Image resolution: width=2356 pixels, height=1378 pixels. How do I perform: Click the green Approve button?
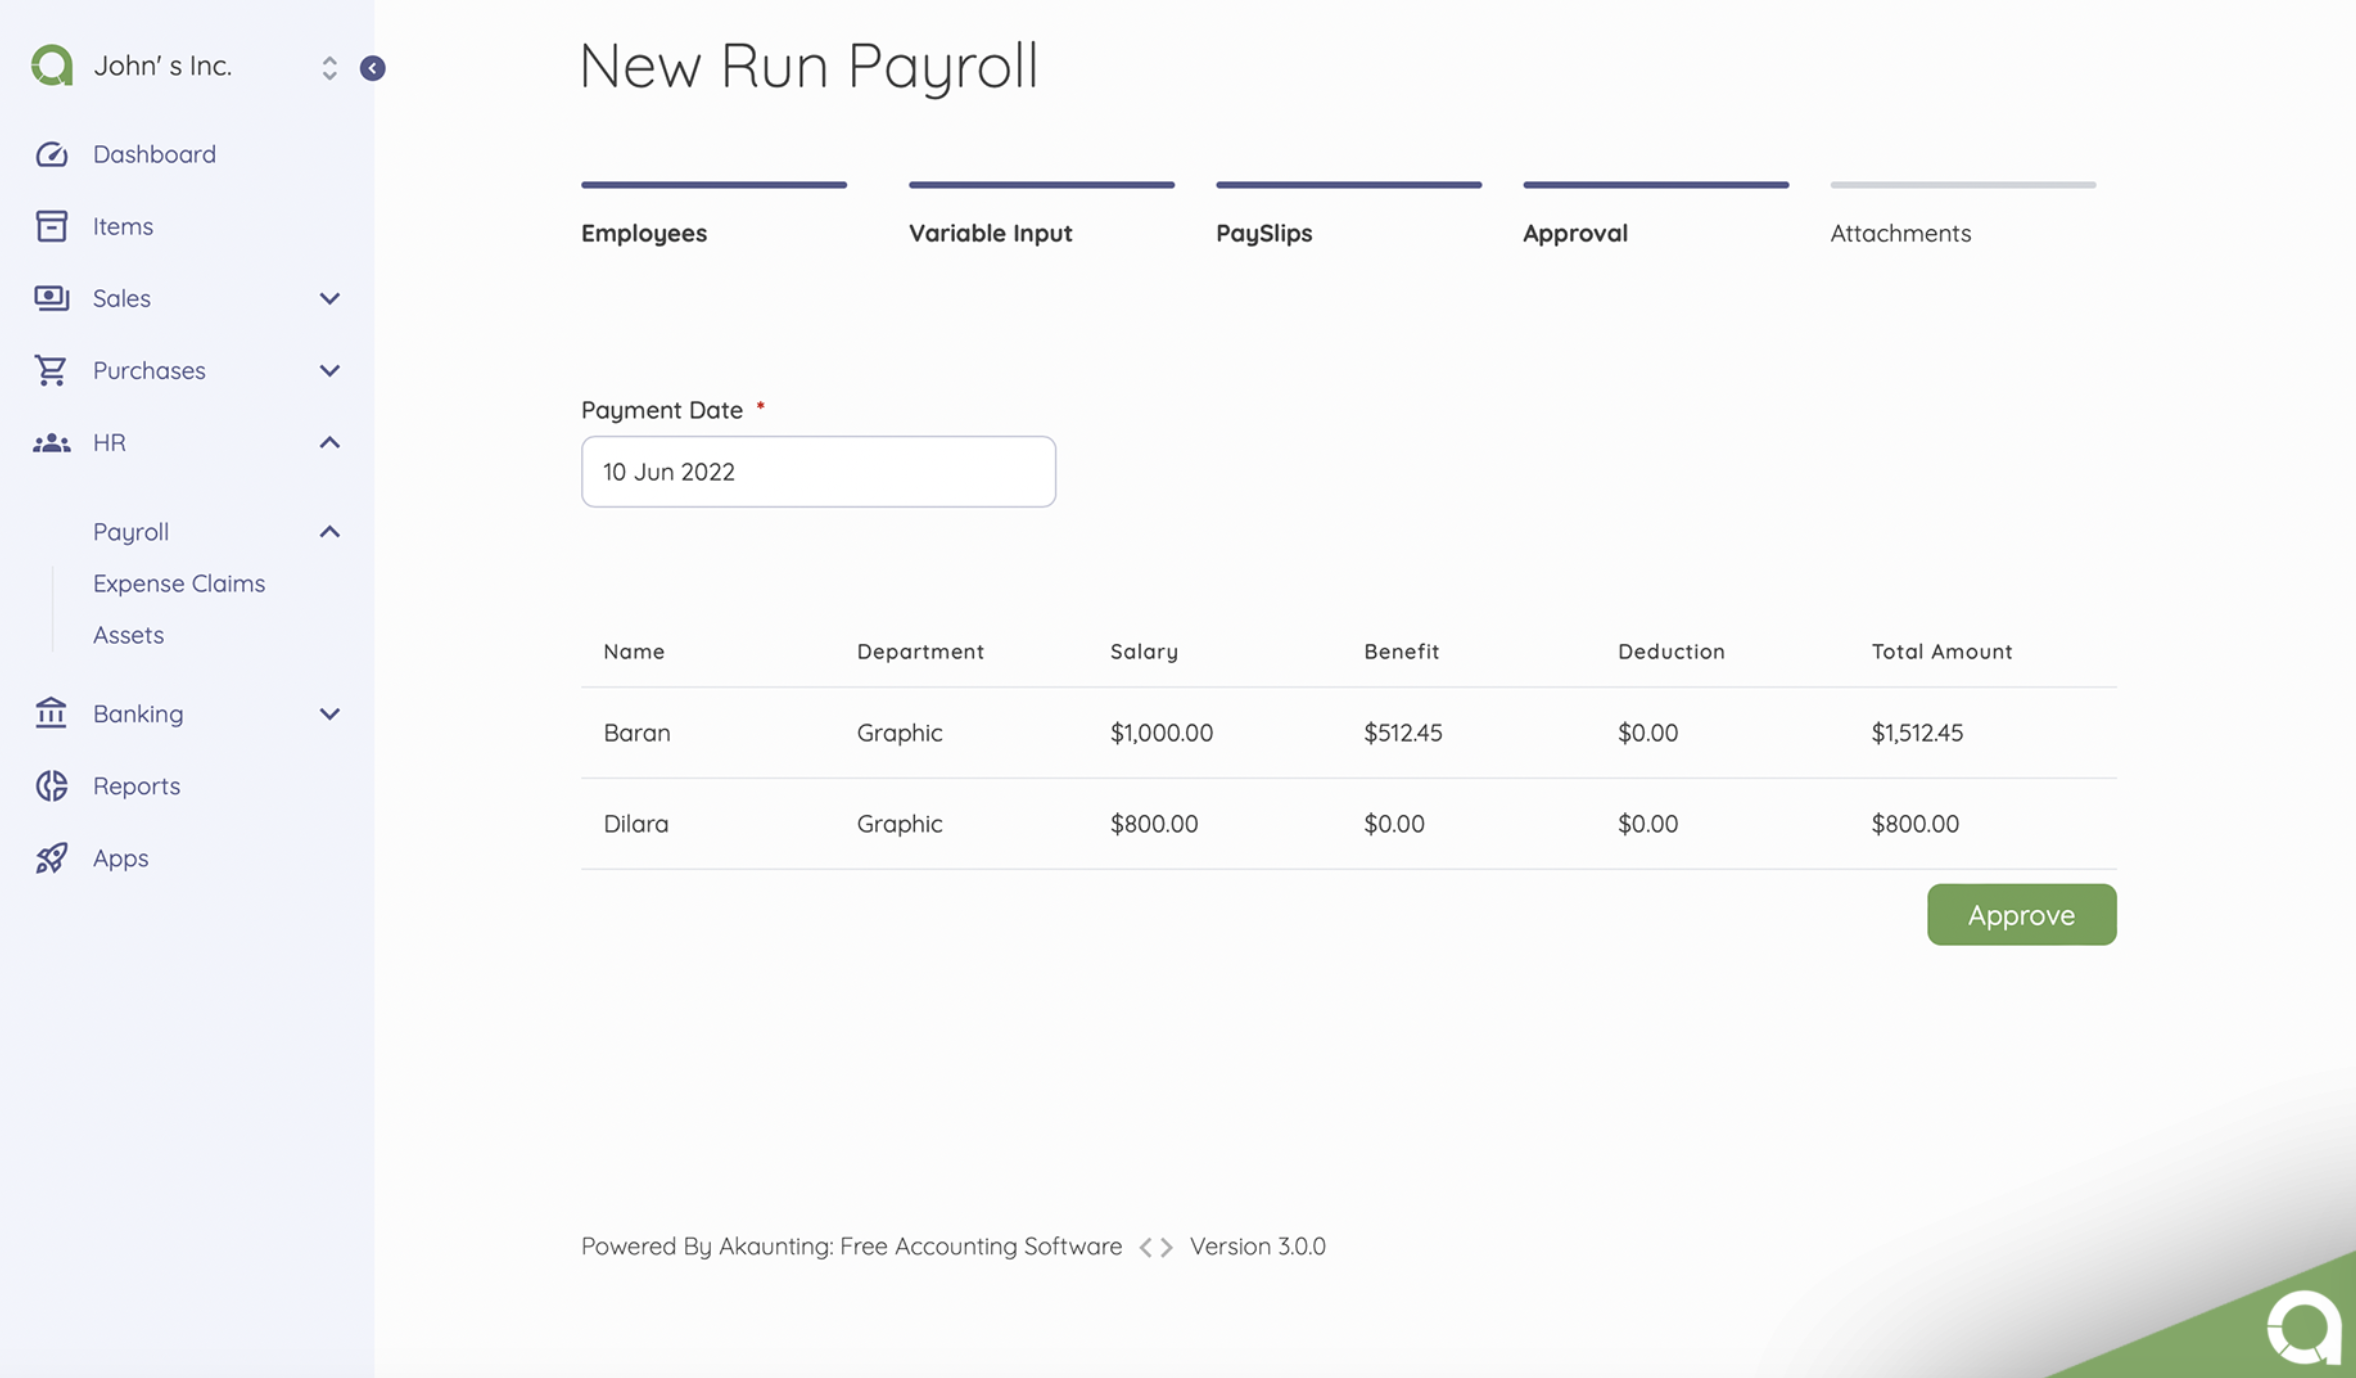(x=2021, y=914)
